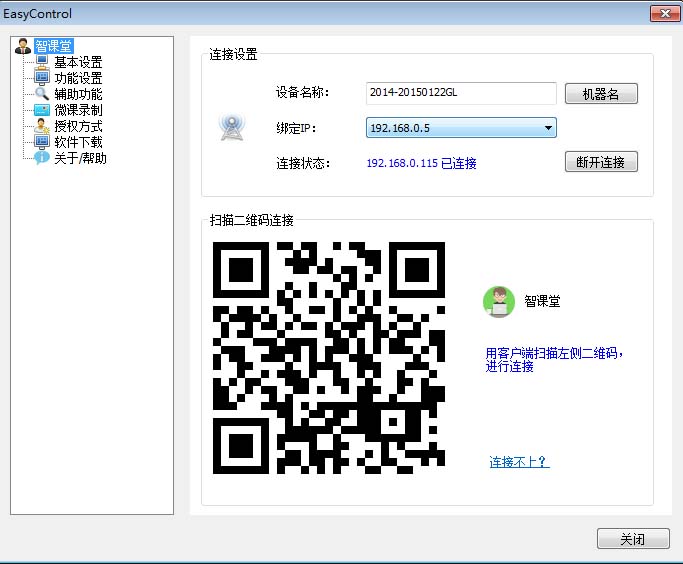Click the 辅助功能 magnifier icon
The image size is (683, 564).
pyautogui.click(x=42, y=94)
